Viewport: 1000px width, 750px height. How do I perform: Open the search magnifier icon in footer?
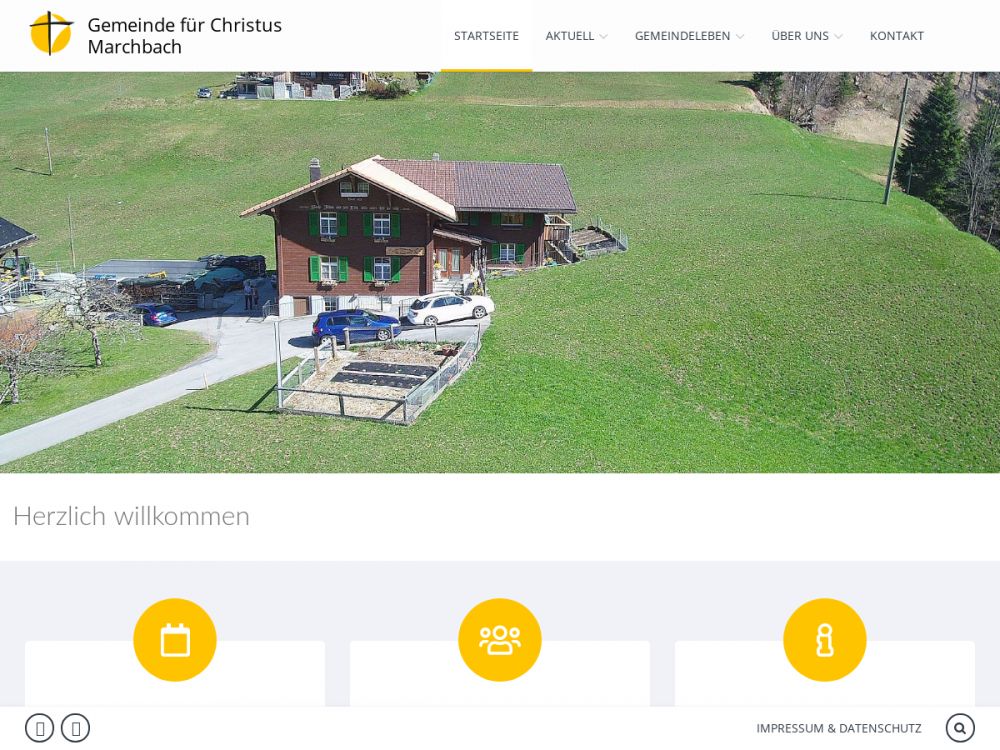(960, 728)
